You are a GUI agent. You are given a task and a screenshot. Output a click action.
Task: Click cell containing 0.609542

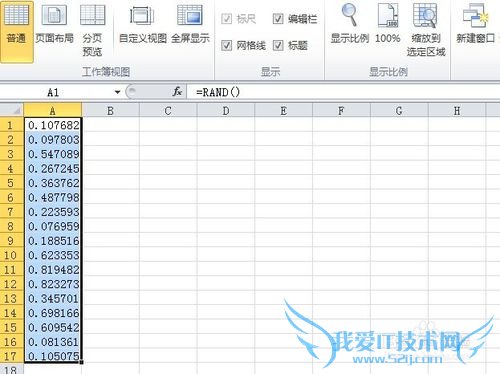[53, 327]
